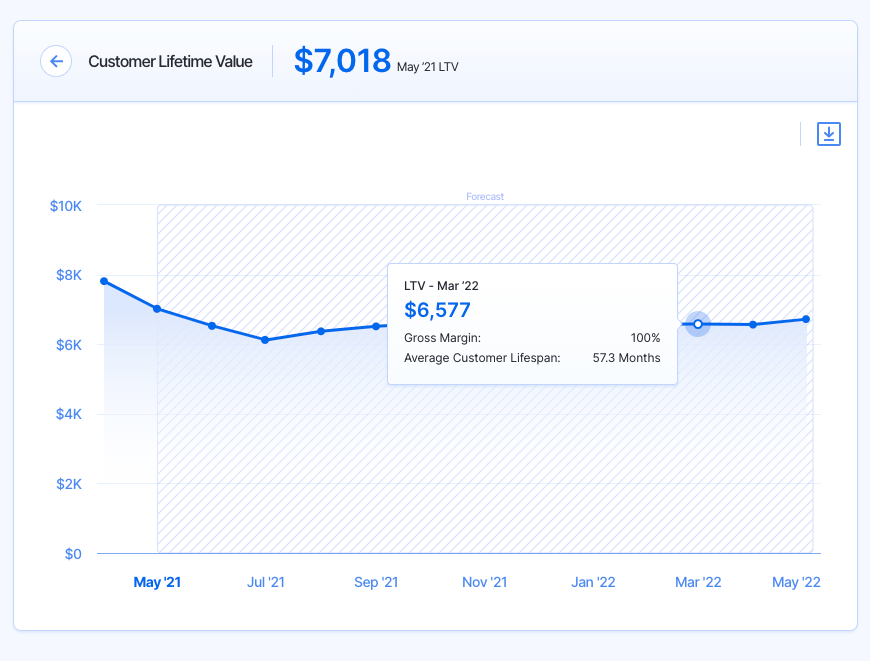Click the Jan '22 x-axis label

pos(593,582)
